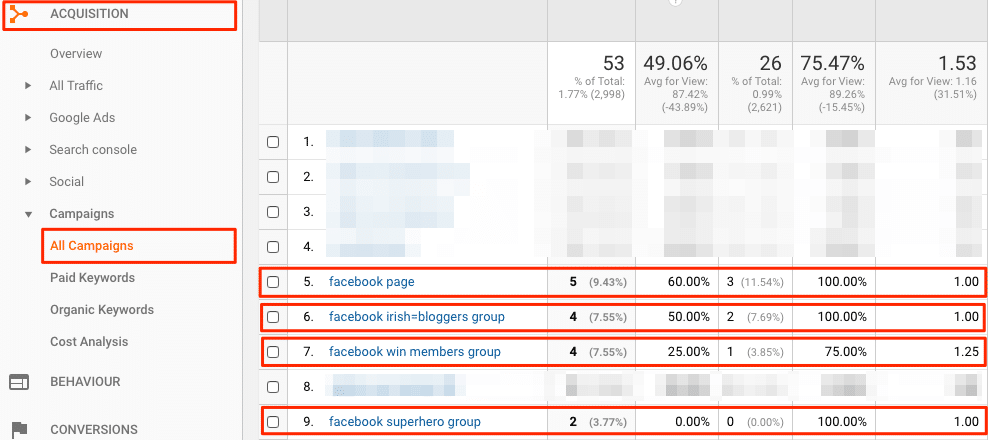Open Organic Keywords report
This screenshot has width=988, height=440.
[101, 310]
